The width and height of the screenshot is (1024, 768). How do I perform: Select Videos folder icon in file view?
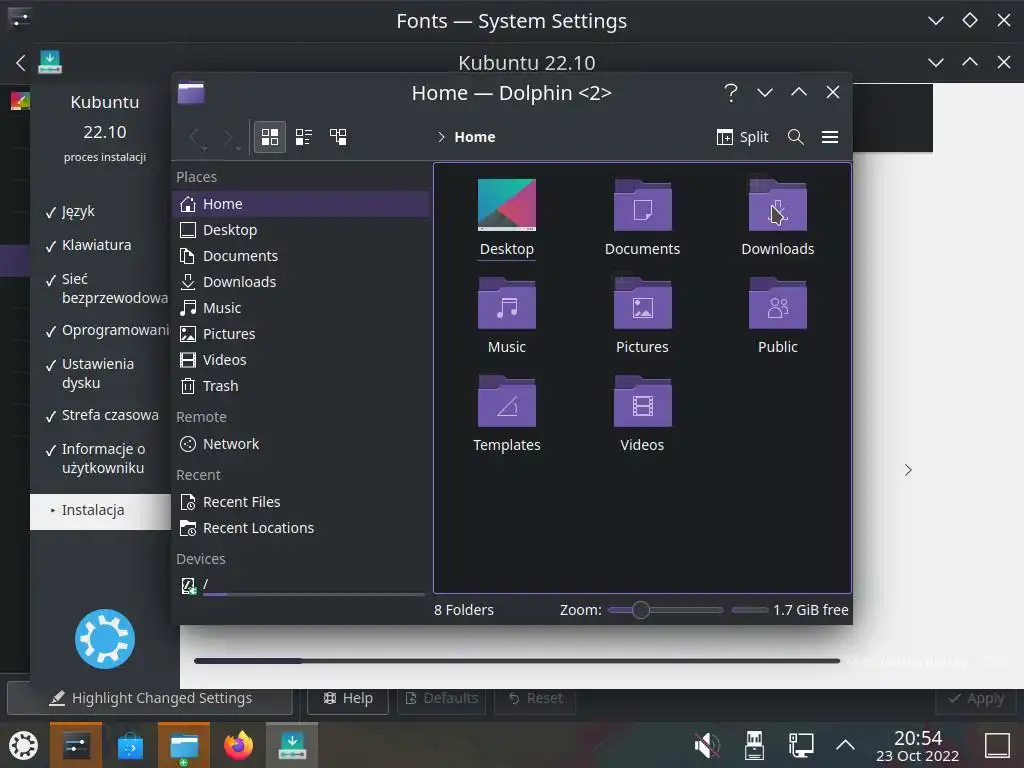tap(643, 401)
